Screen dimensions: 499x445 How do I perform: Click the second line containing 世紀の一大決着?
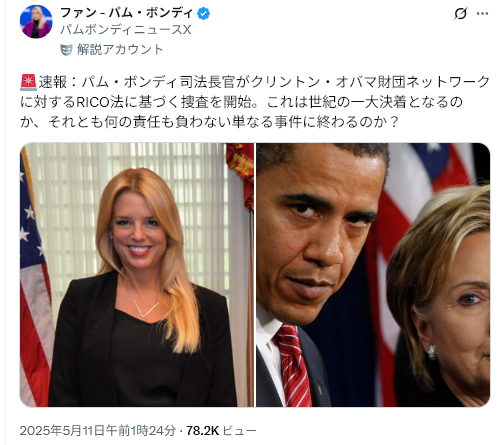(241, 102)
